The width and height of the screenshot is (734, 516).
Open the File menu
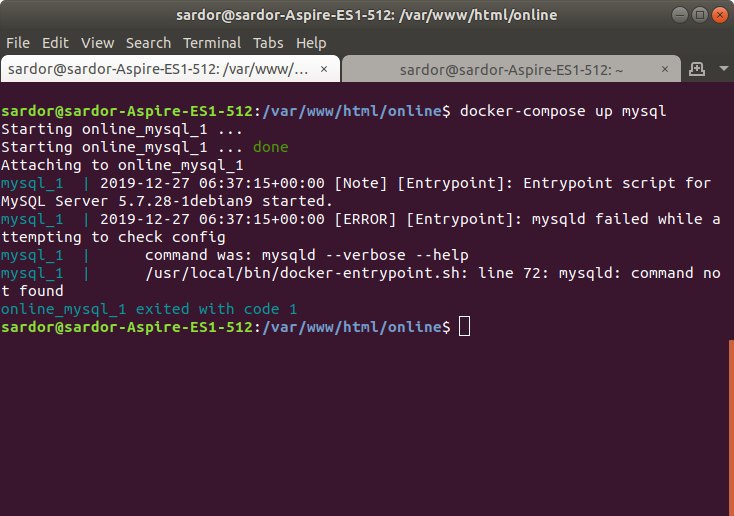tap(18, 43)
